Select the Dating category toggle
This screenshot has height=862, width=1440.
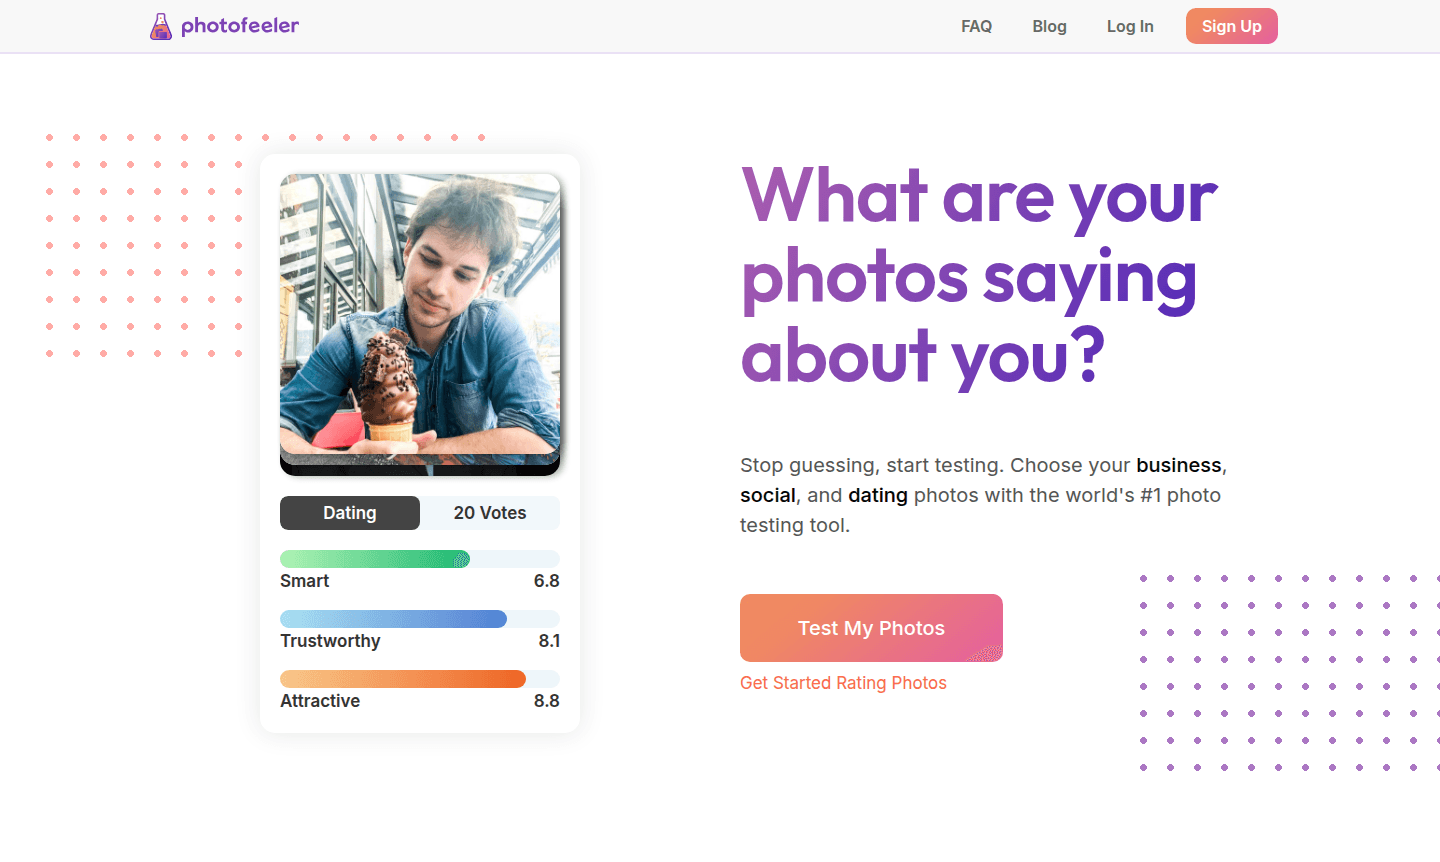(x=349, y=512)
